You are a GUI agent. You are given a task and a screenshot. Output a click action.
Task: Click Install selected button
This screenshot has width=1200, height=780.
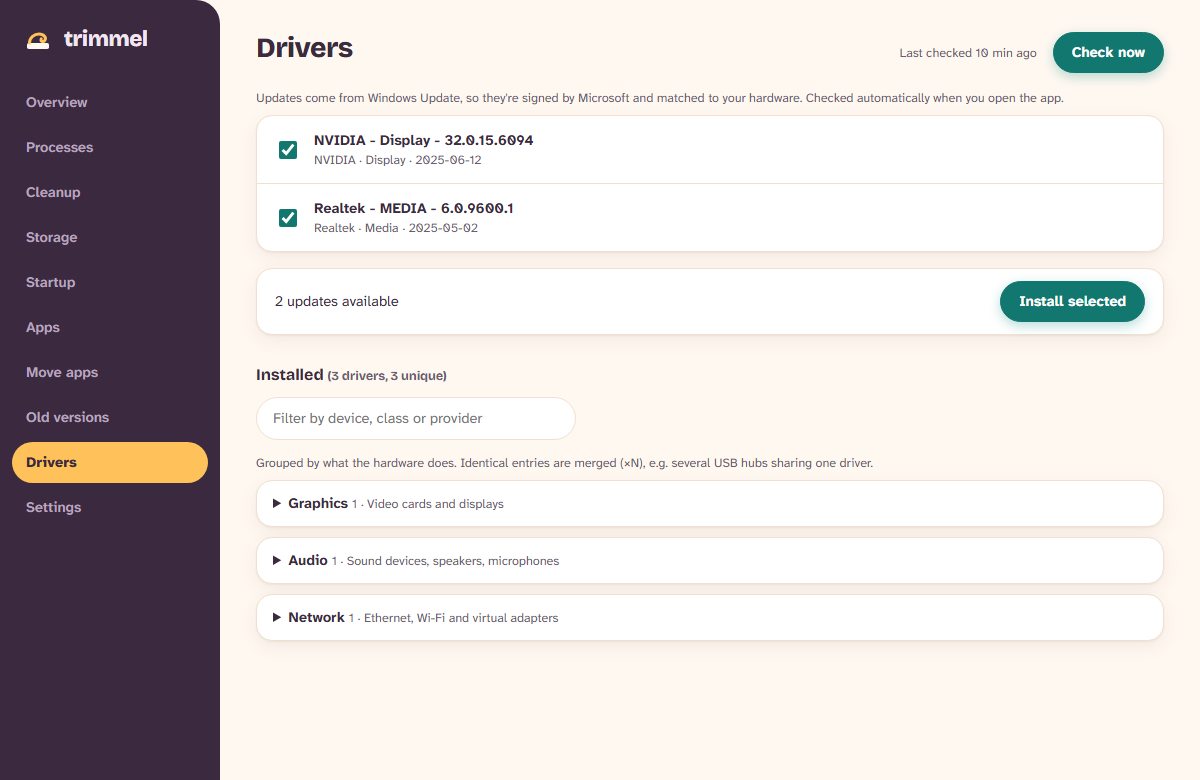(x=1072, y=301)
